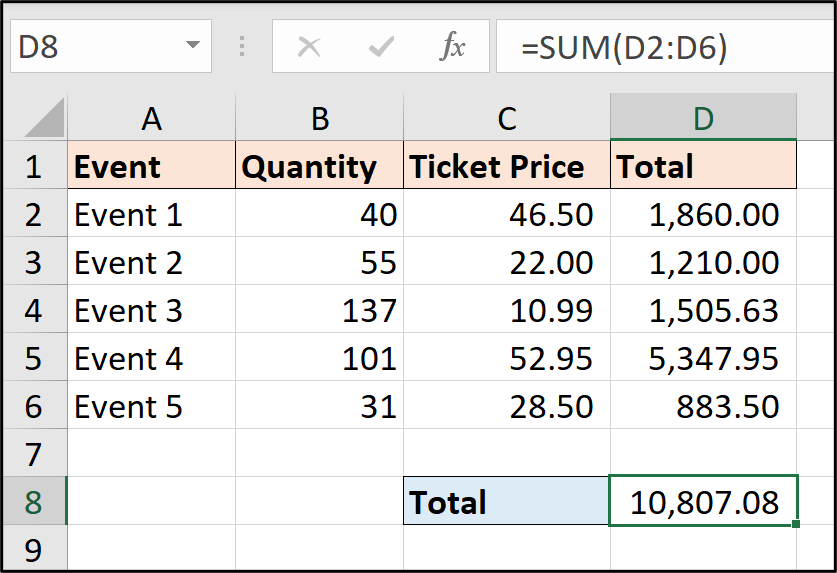Select column A header
Screen dimensions: 837x573
click(152, 117)
